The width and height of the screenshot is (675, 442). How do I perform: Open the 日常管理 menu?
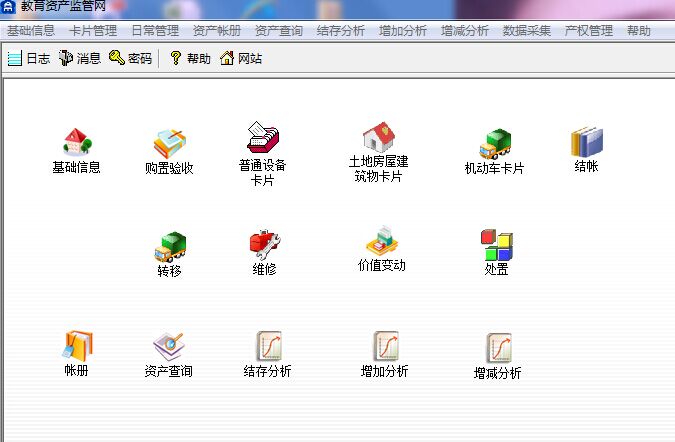tap(155, 31)
